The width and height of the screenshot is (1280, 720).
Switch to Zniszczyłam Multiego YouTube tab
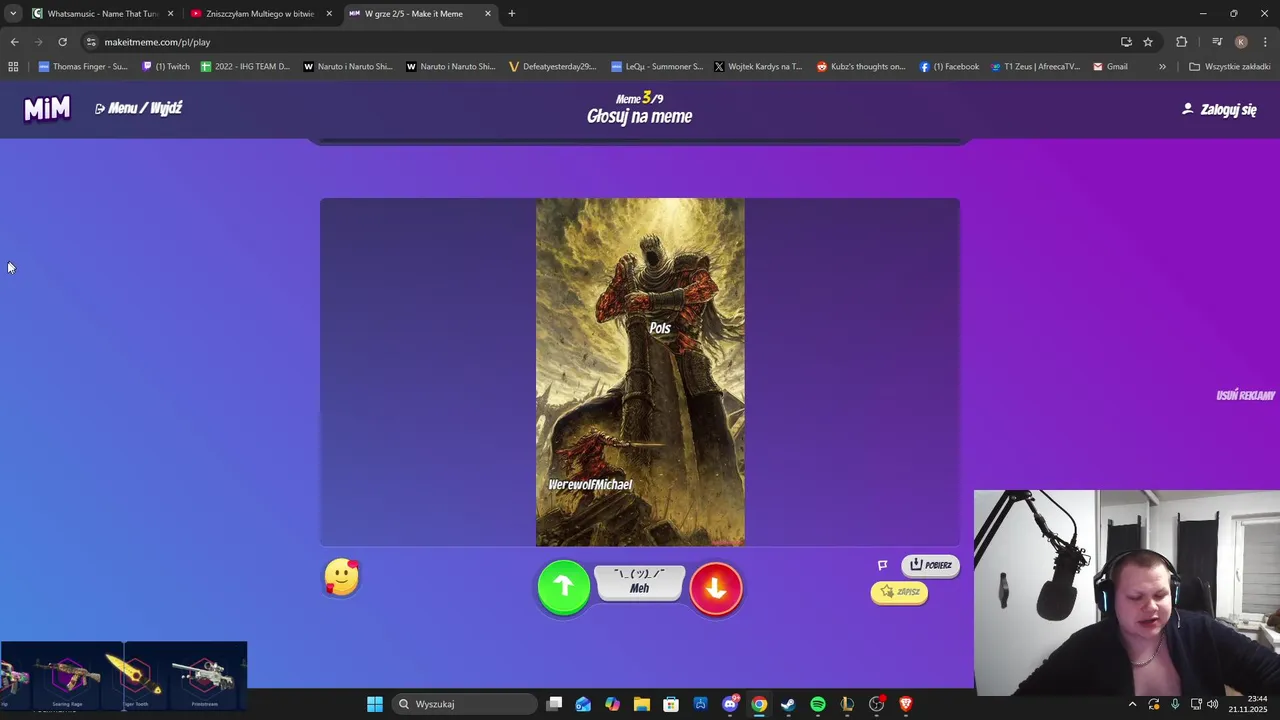tap(260, 14)
